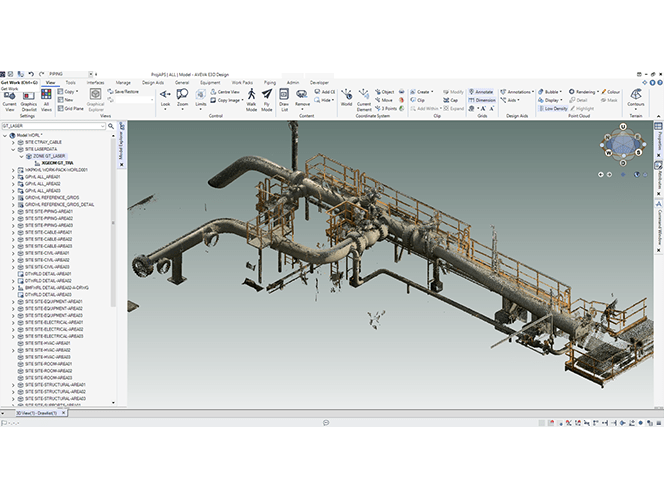This screenshot has width=664, height=498.
Task: Toggle Low Density point cloud
Action: click(x=553, y=108)
